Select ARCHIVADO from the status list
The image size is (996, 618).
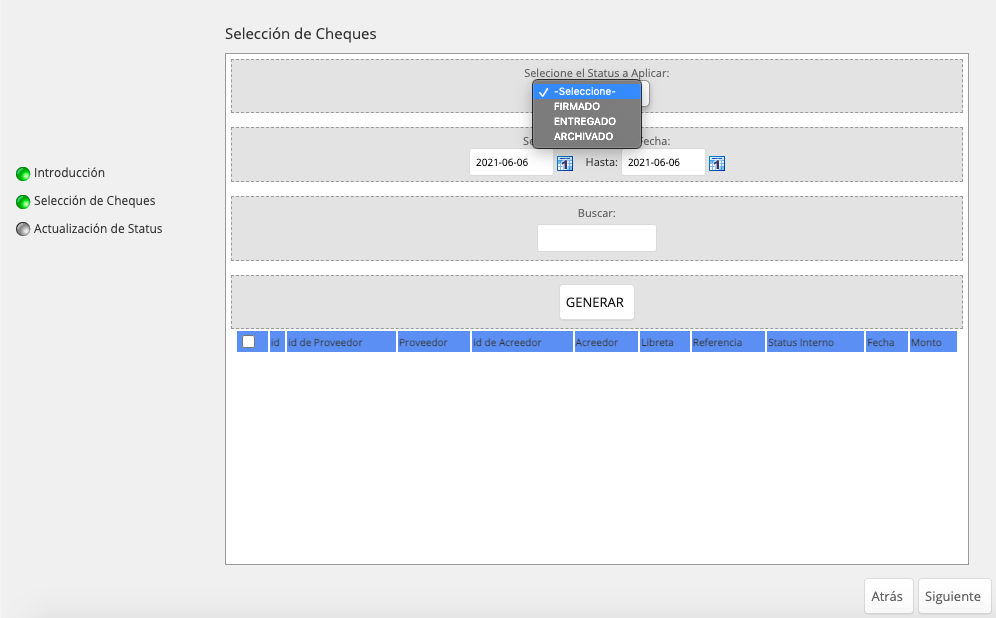[x=587, y=137]
